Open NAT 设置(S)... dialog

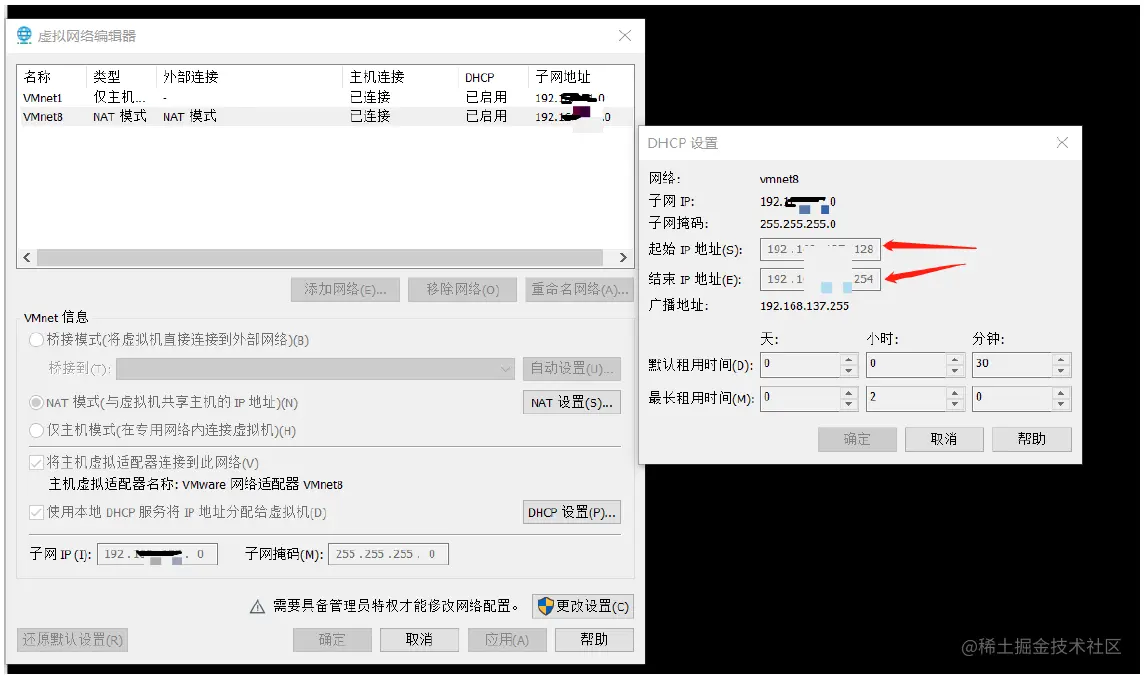[x=572, y=403]
